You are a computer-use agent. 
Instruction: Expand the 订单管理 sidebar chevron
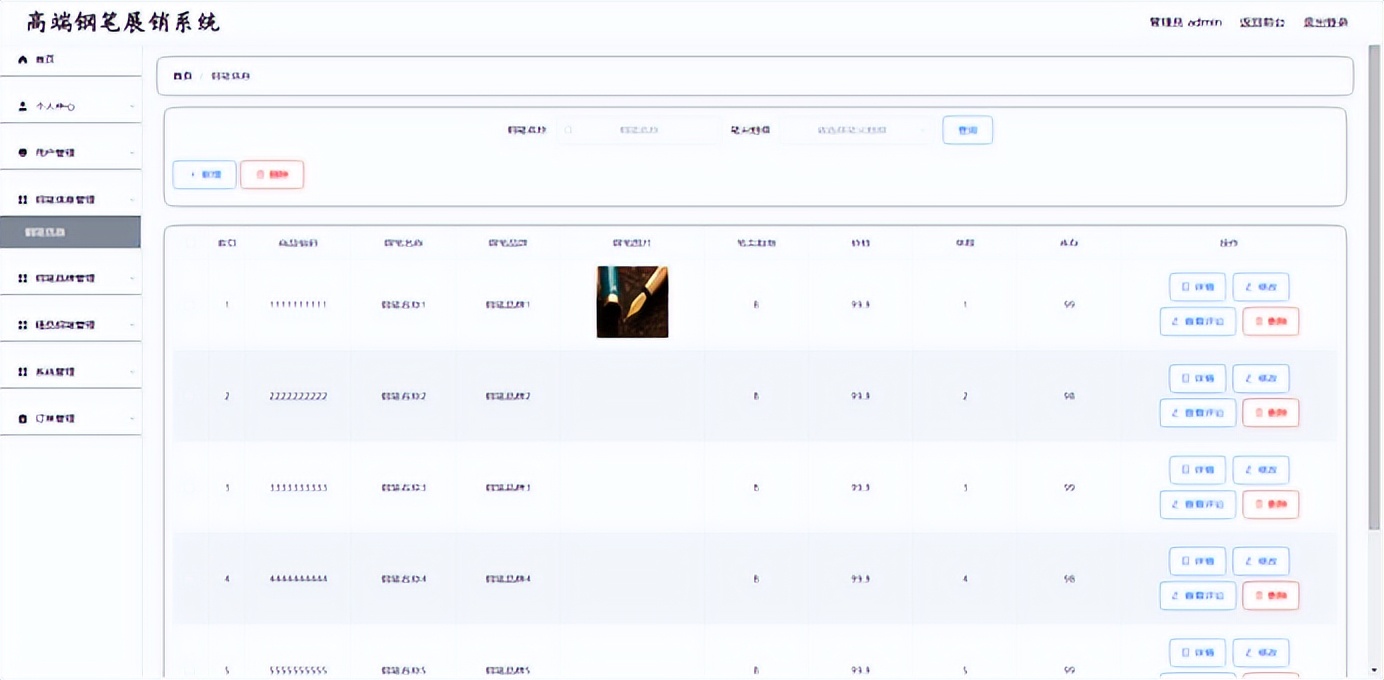click(132, 419)
